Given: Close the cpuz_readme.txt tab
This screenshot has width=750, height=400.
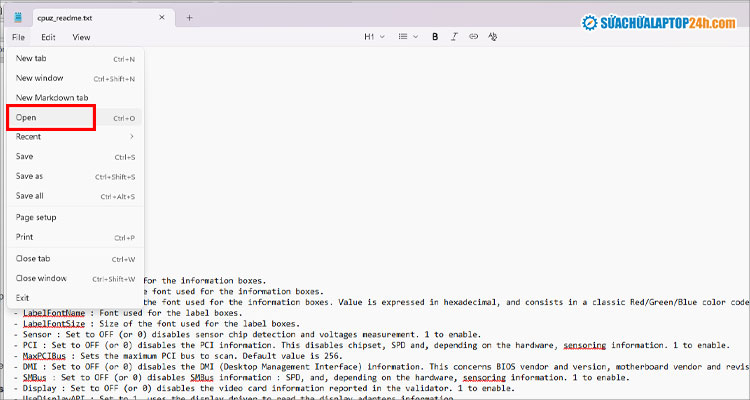Looking at the screenshot, I should (x=162, y=17).
